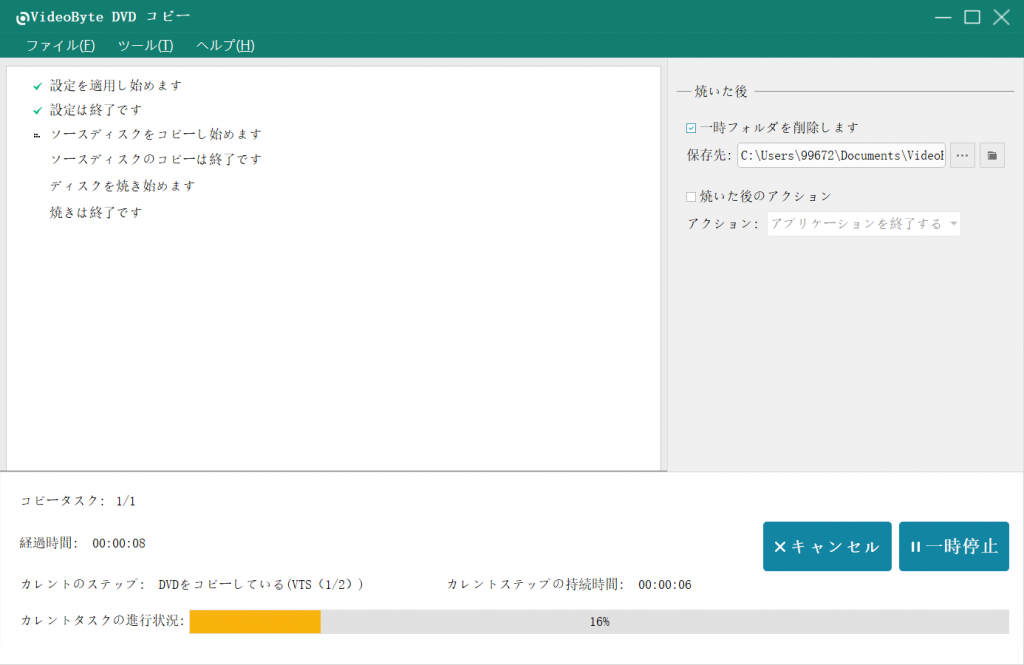Select the ディスクを焼き始めます log entry
The image size is (1024, 665).
pyautogui.click(x=122, y=186)
